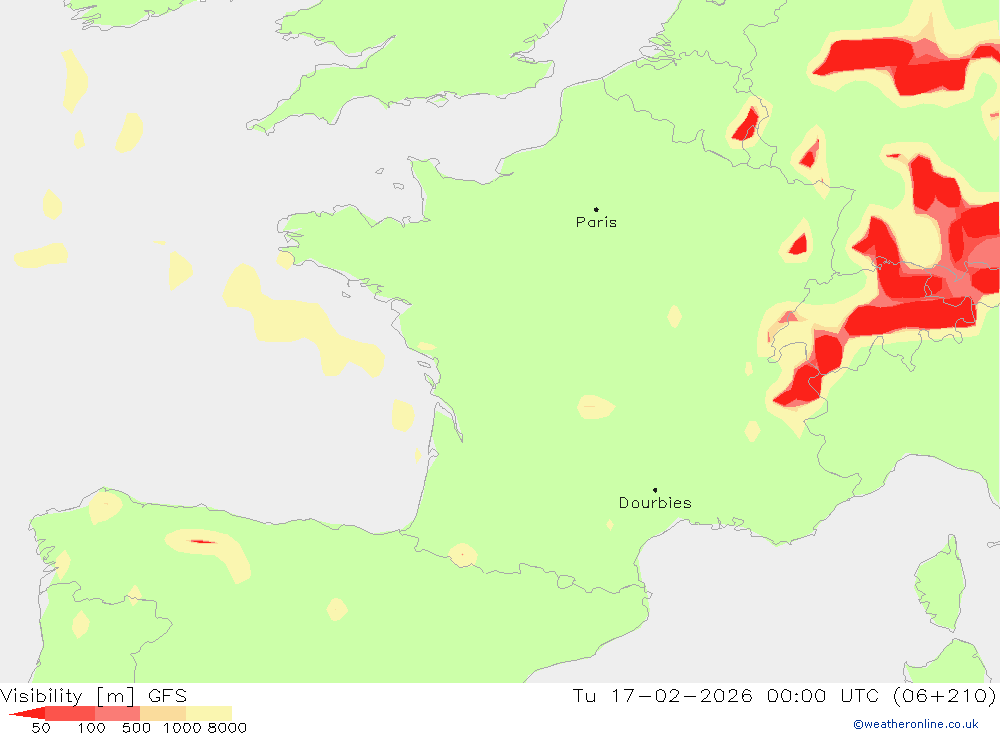Click the black dot marking Dourbies
Viewport: 1000px width, 733px height.
(655, 490)
